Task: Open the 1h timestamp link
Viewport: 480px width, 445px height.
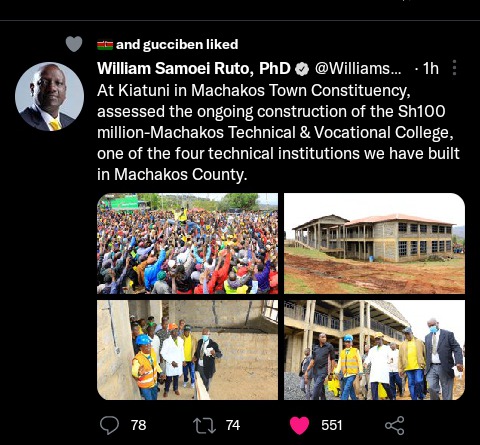Action: tap(431, 69)
